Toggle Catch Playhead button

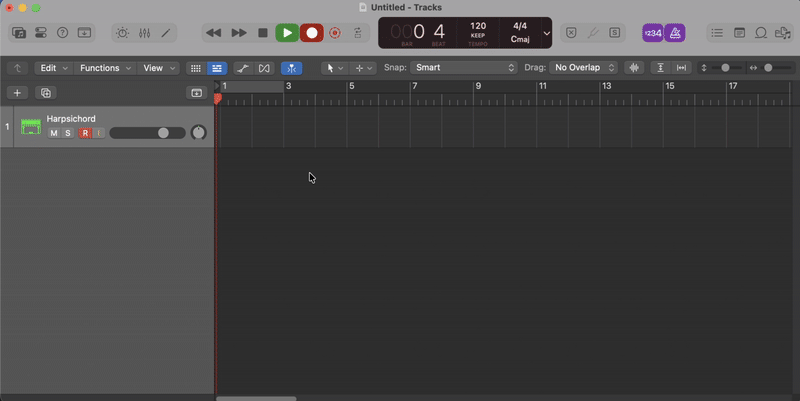pyautogui.click(x=291, y=68)
